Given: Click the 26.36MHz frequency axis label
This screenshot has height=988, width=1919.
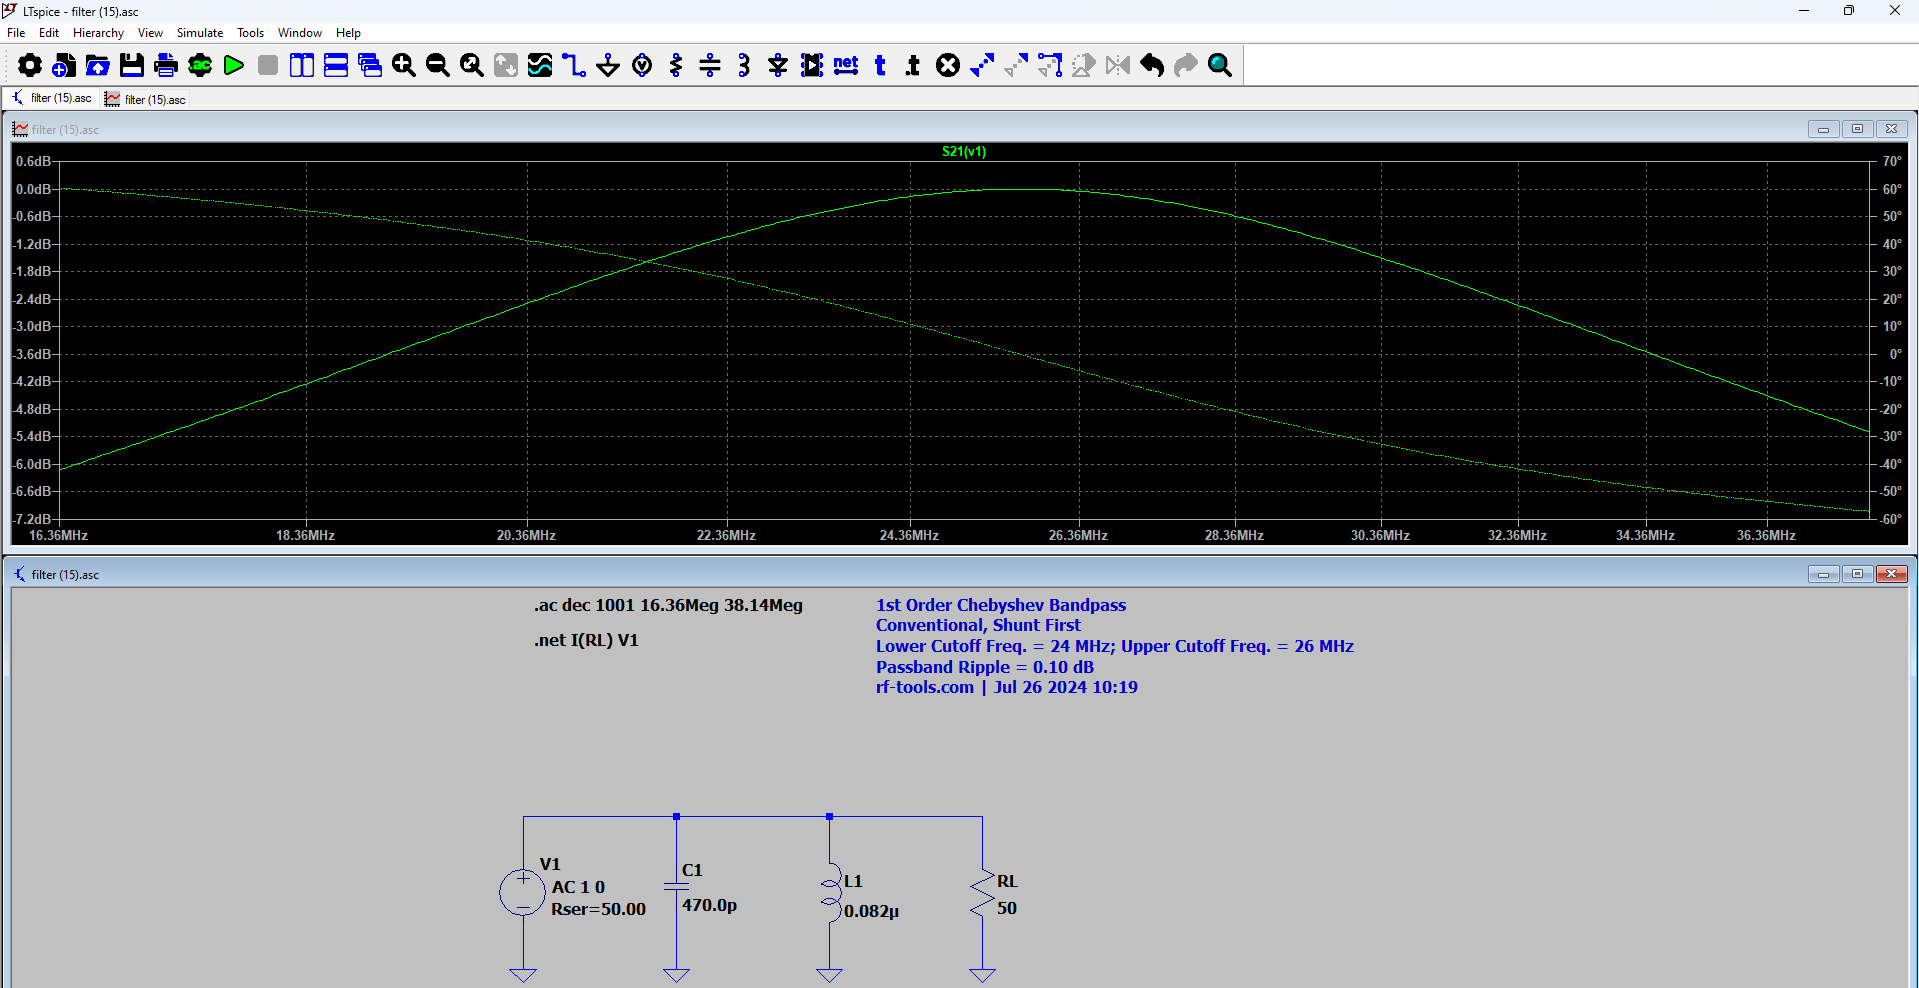Looking at the screenshot, I should pyautogui.click(x=1078, y=536).
